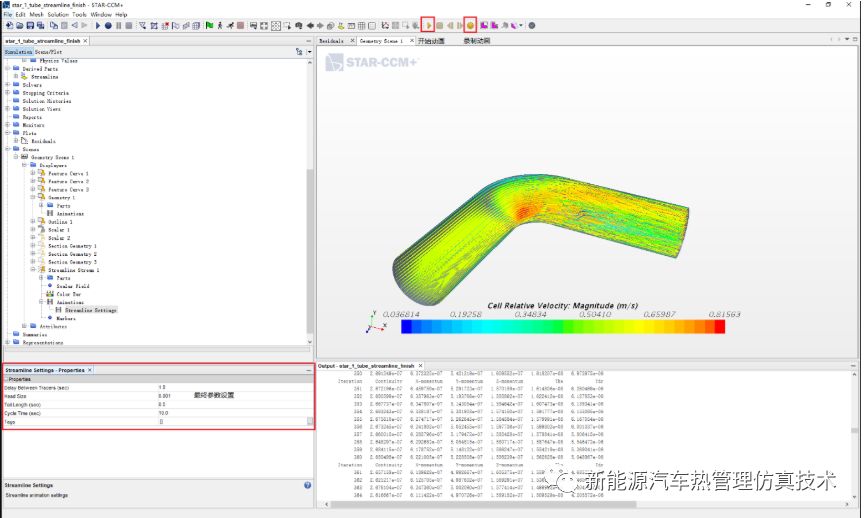Click the blue Initialize solution circle icon
The image size is (864, 518).
(108, 25)
